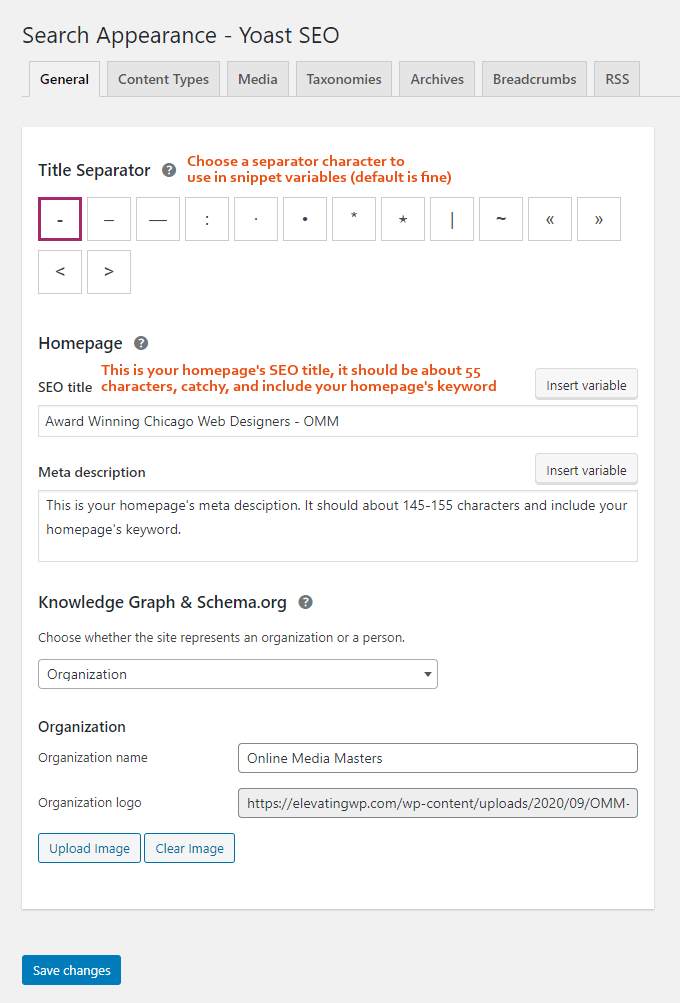Select the pipe separator character

tap(451, 219)
